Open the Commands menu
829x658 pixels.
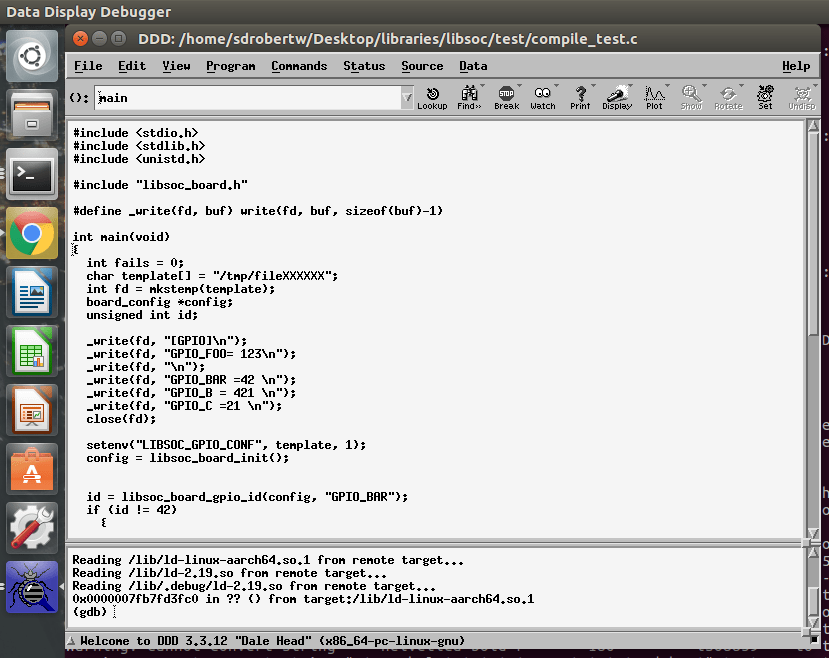(299, 66)
